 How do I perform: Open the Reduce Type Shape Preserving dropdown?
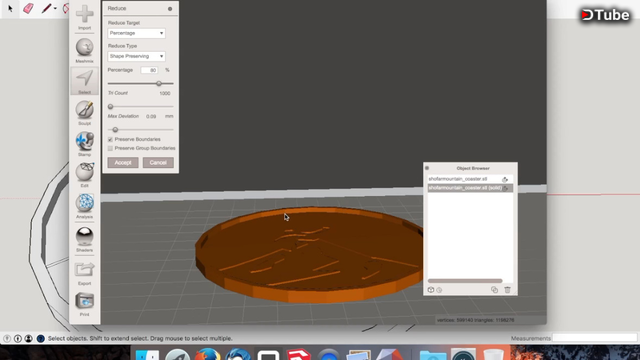coord(136,56)
